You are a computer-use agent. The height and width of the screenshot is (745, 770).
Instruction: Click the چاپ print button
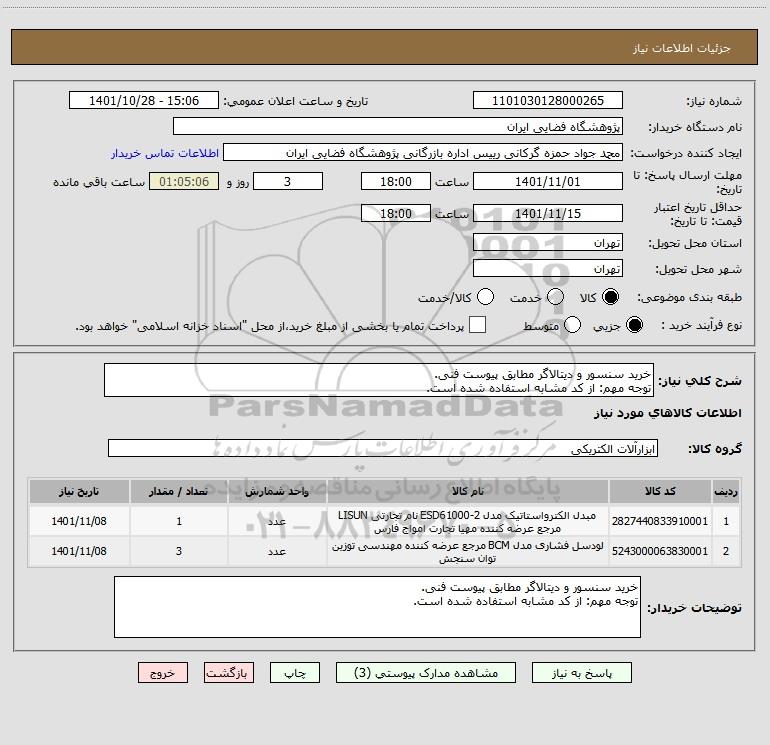click(x=295, y=673)
